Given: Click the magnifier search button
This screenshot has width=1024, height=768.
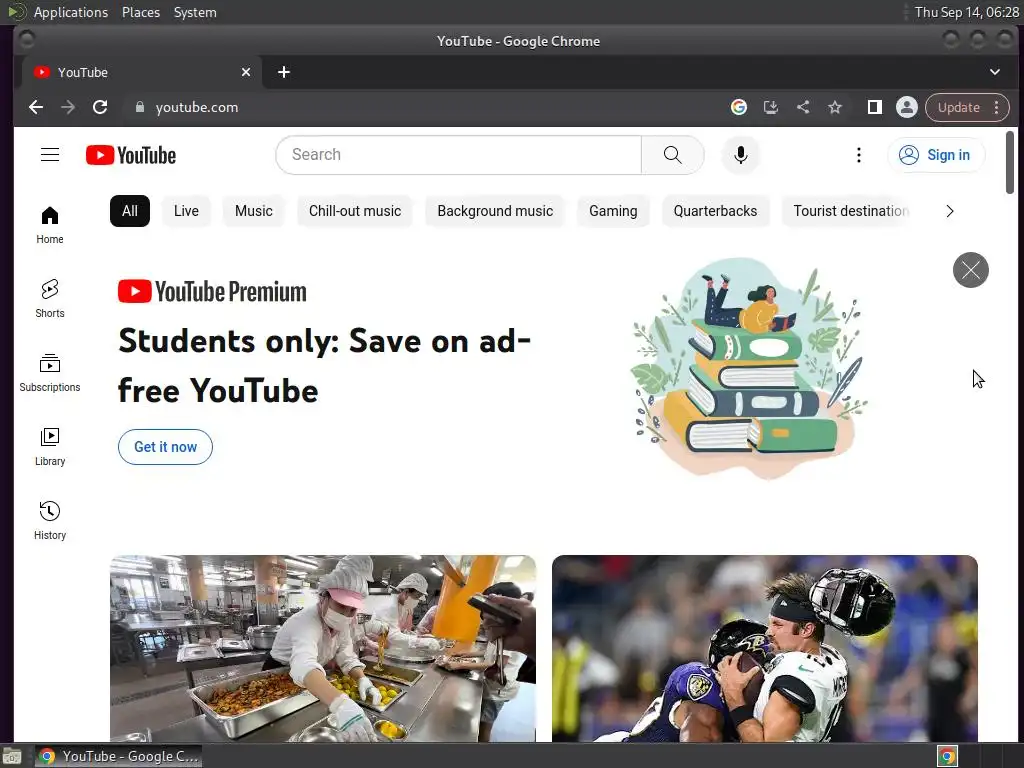Looking at the screenshot, I should pos(672,155).
